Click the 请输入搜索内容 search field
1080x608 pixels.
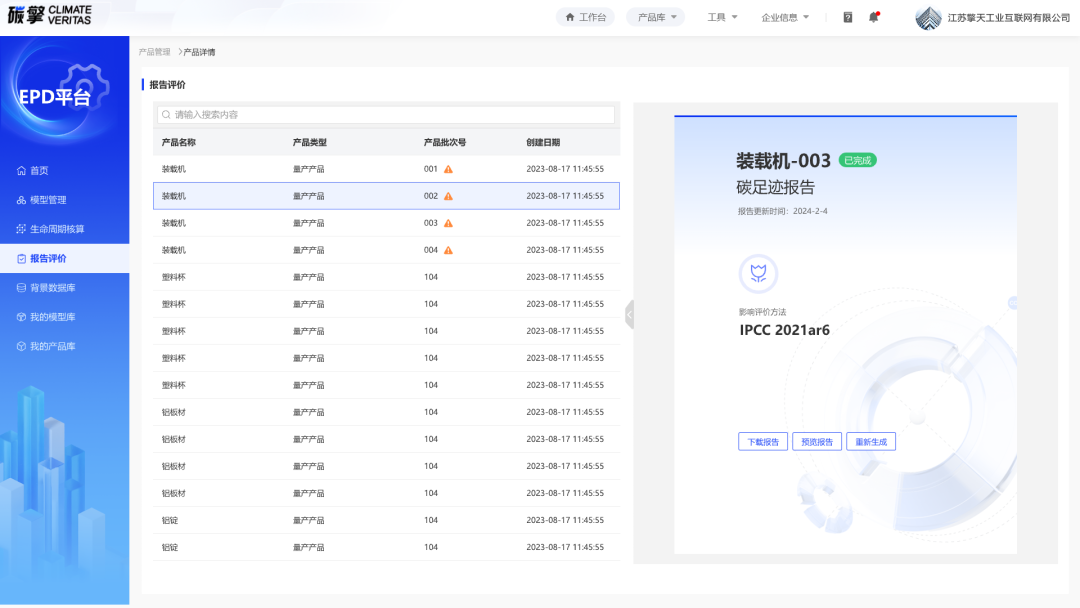[390, 115]
